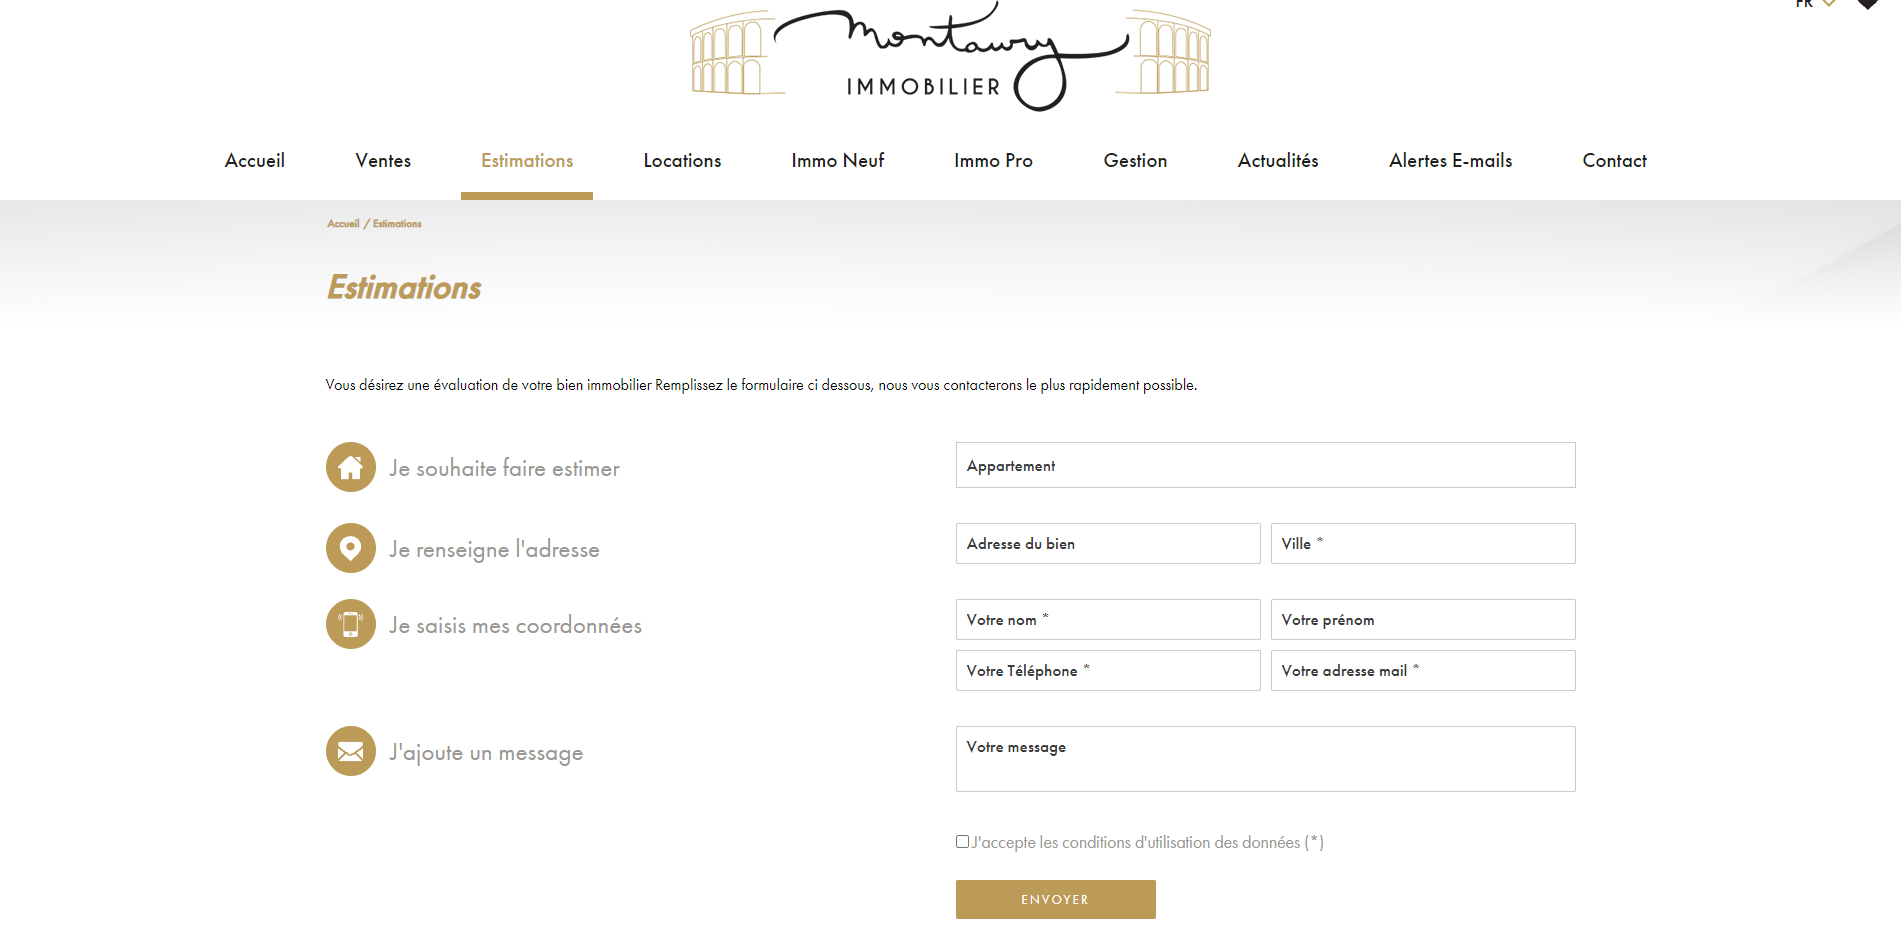1901x931 pixels.
Task: Click the Accueil breadcrumb link
Action: click(343, 224)
